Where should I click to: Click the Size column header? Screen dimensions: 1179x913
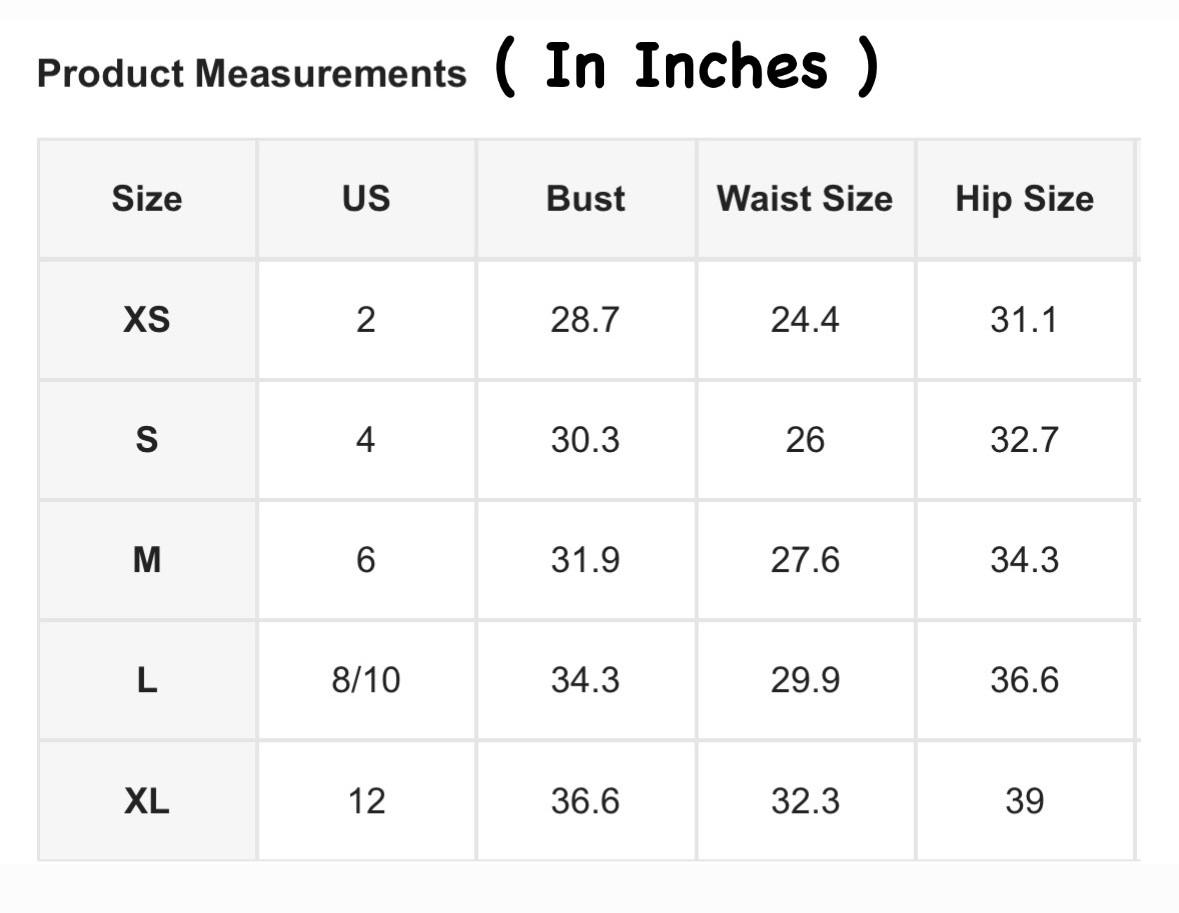(x=147, y=199)
